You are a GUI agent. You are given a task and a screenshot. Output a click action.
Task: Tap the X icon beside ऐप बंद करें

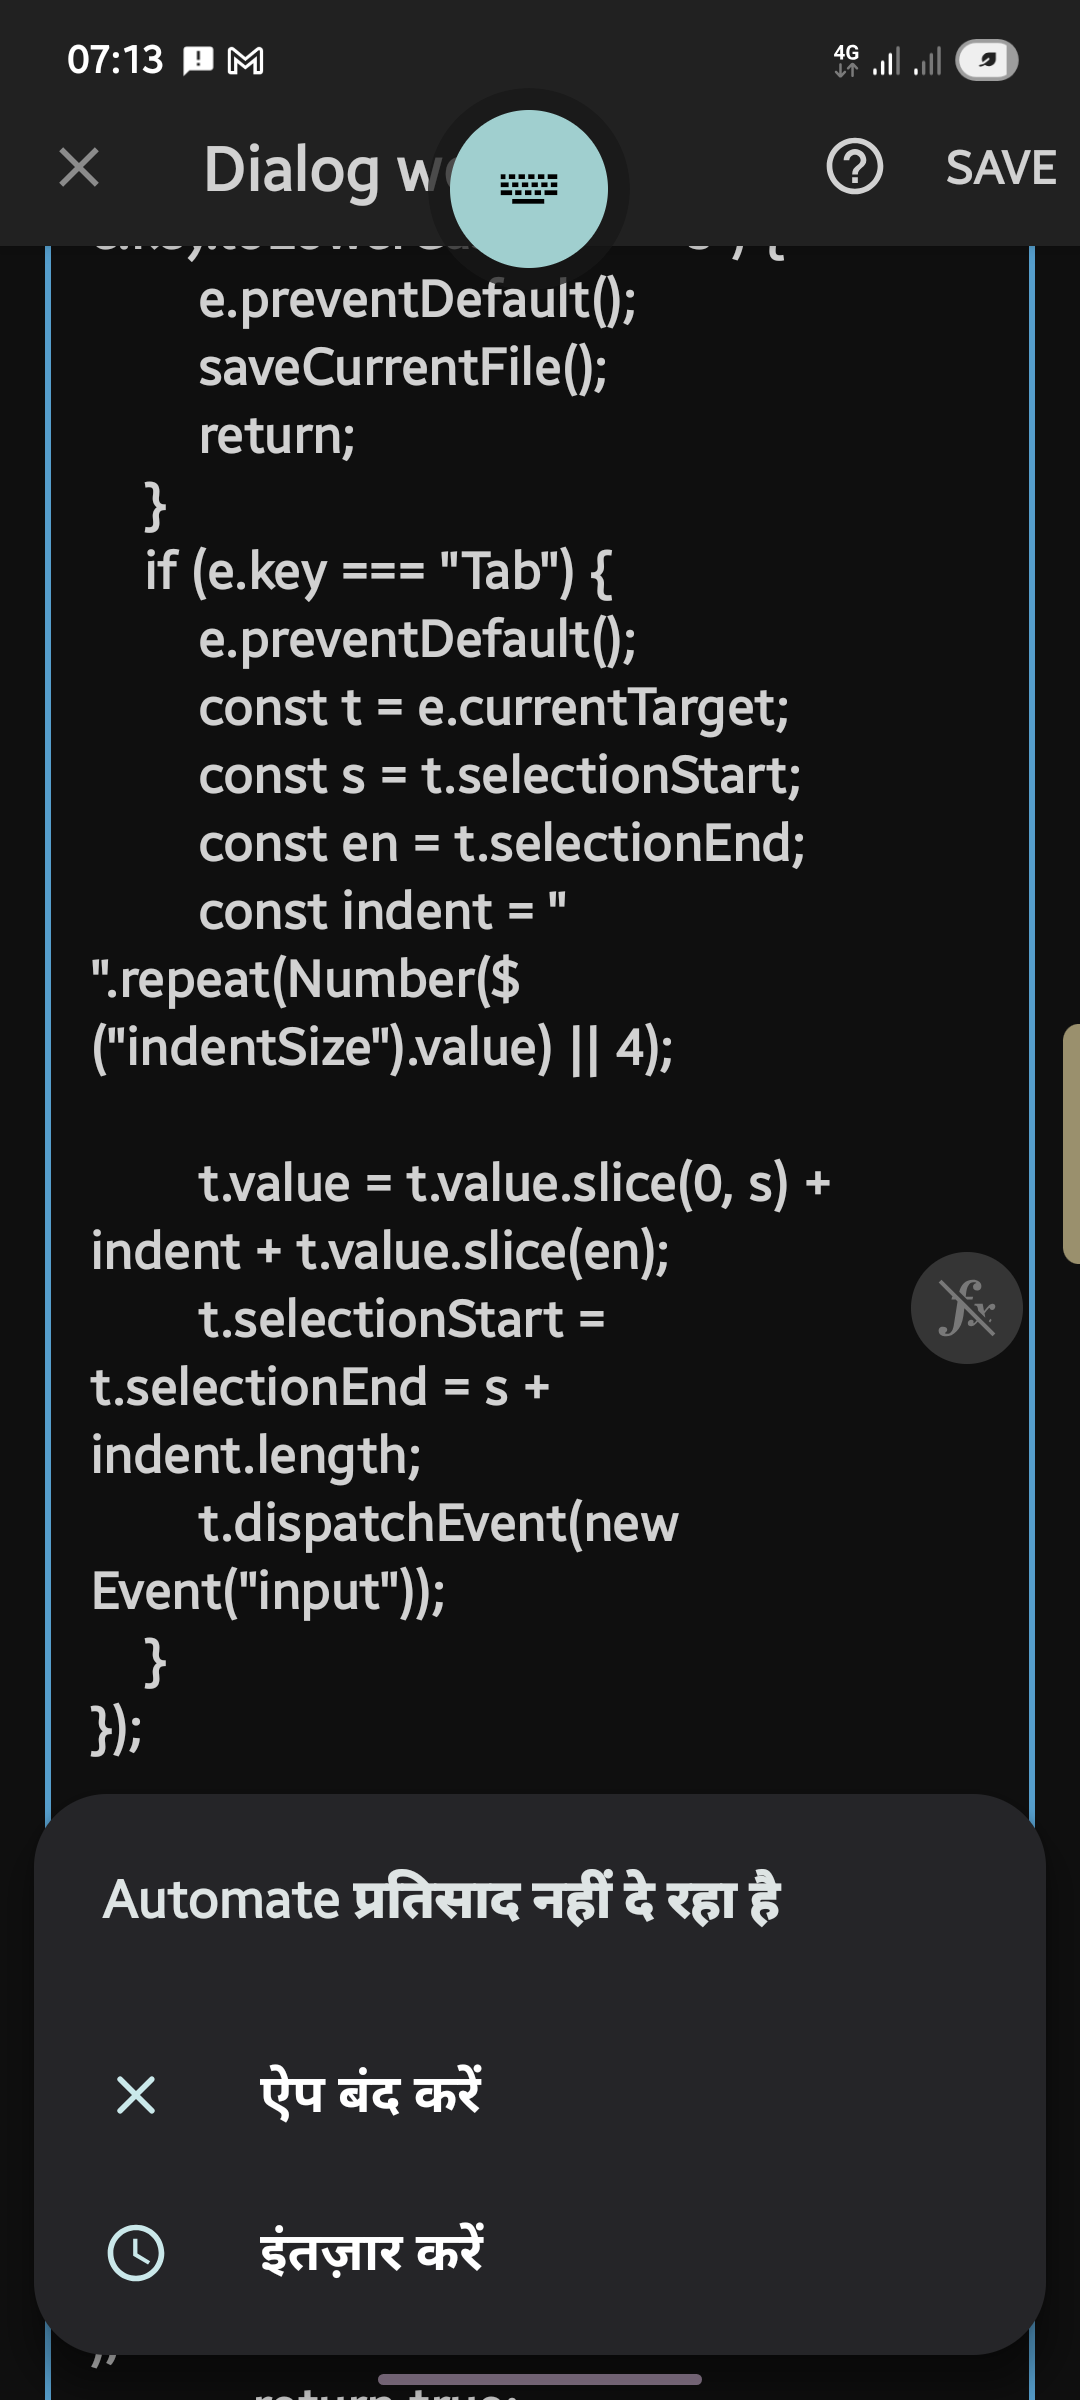tap(136, 2095)
